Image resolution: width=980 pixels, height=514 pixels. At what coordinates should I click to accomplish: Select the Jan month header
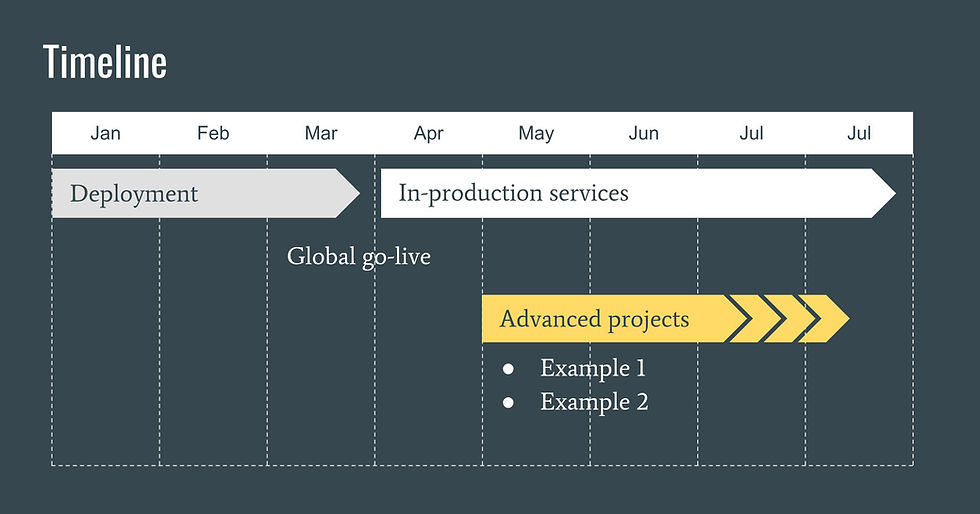tap(105, 134)
